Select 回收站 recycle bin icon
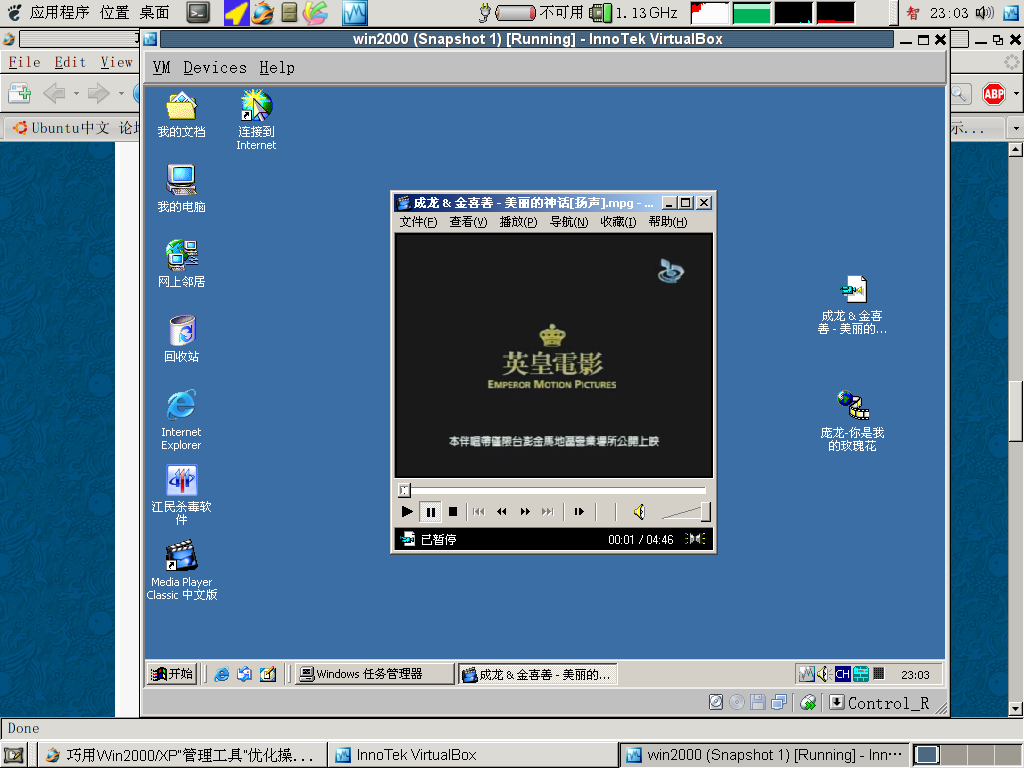This screenshot has width=1024, height=768. click(182, 339)
